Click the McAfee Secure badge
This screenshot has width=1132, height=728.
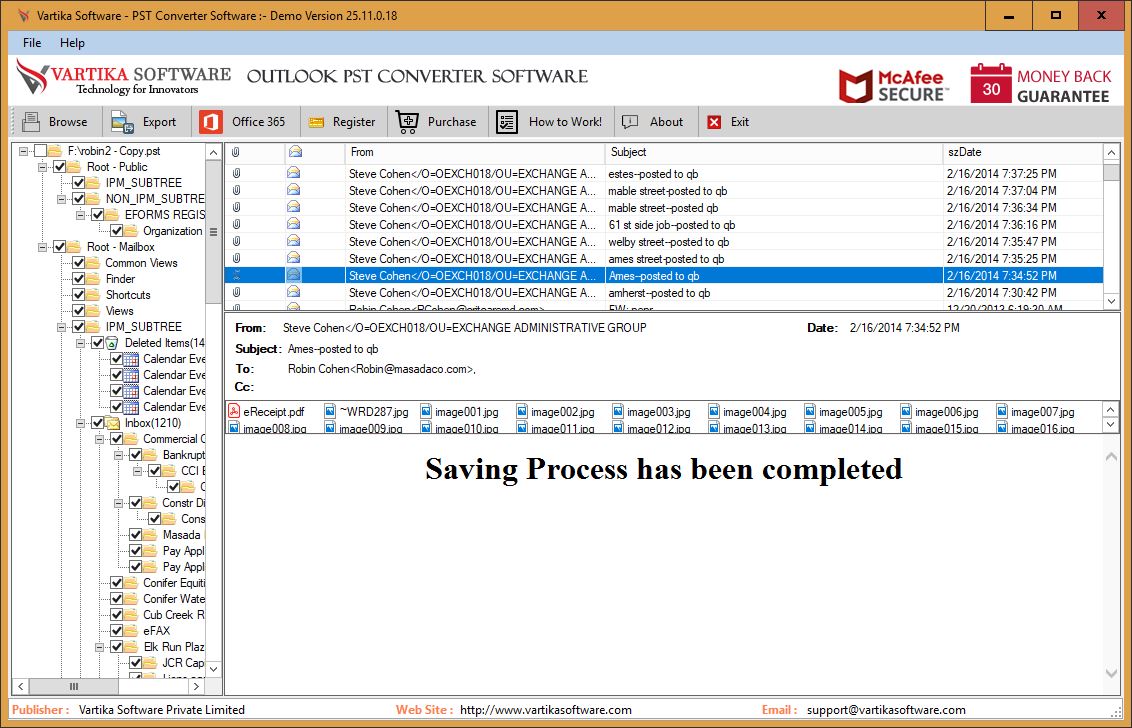click(x=894, y=84)
